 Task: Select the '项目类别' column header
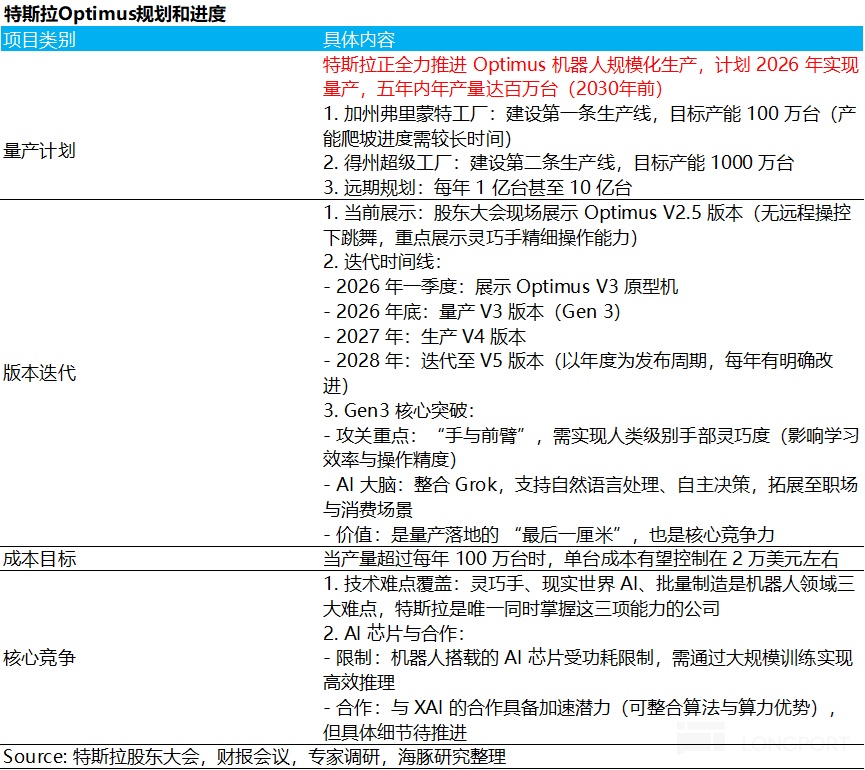click(40, 40)
